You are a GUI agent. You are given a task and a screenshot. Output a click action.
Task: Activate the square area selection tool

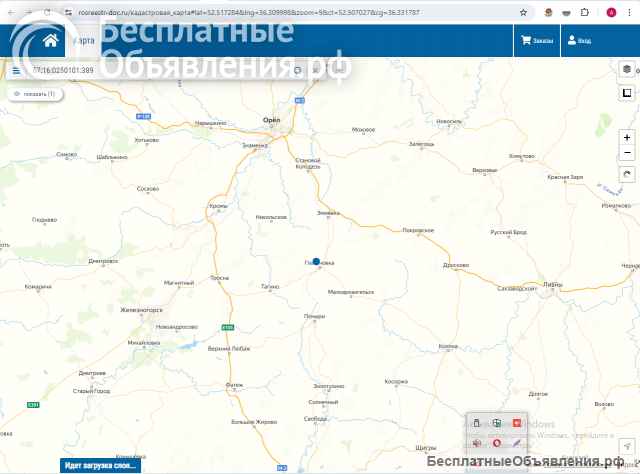coord(627,93)
